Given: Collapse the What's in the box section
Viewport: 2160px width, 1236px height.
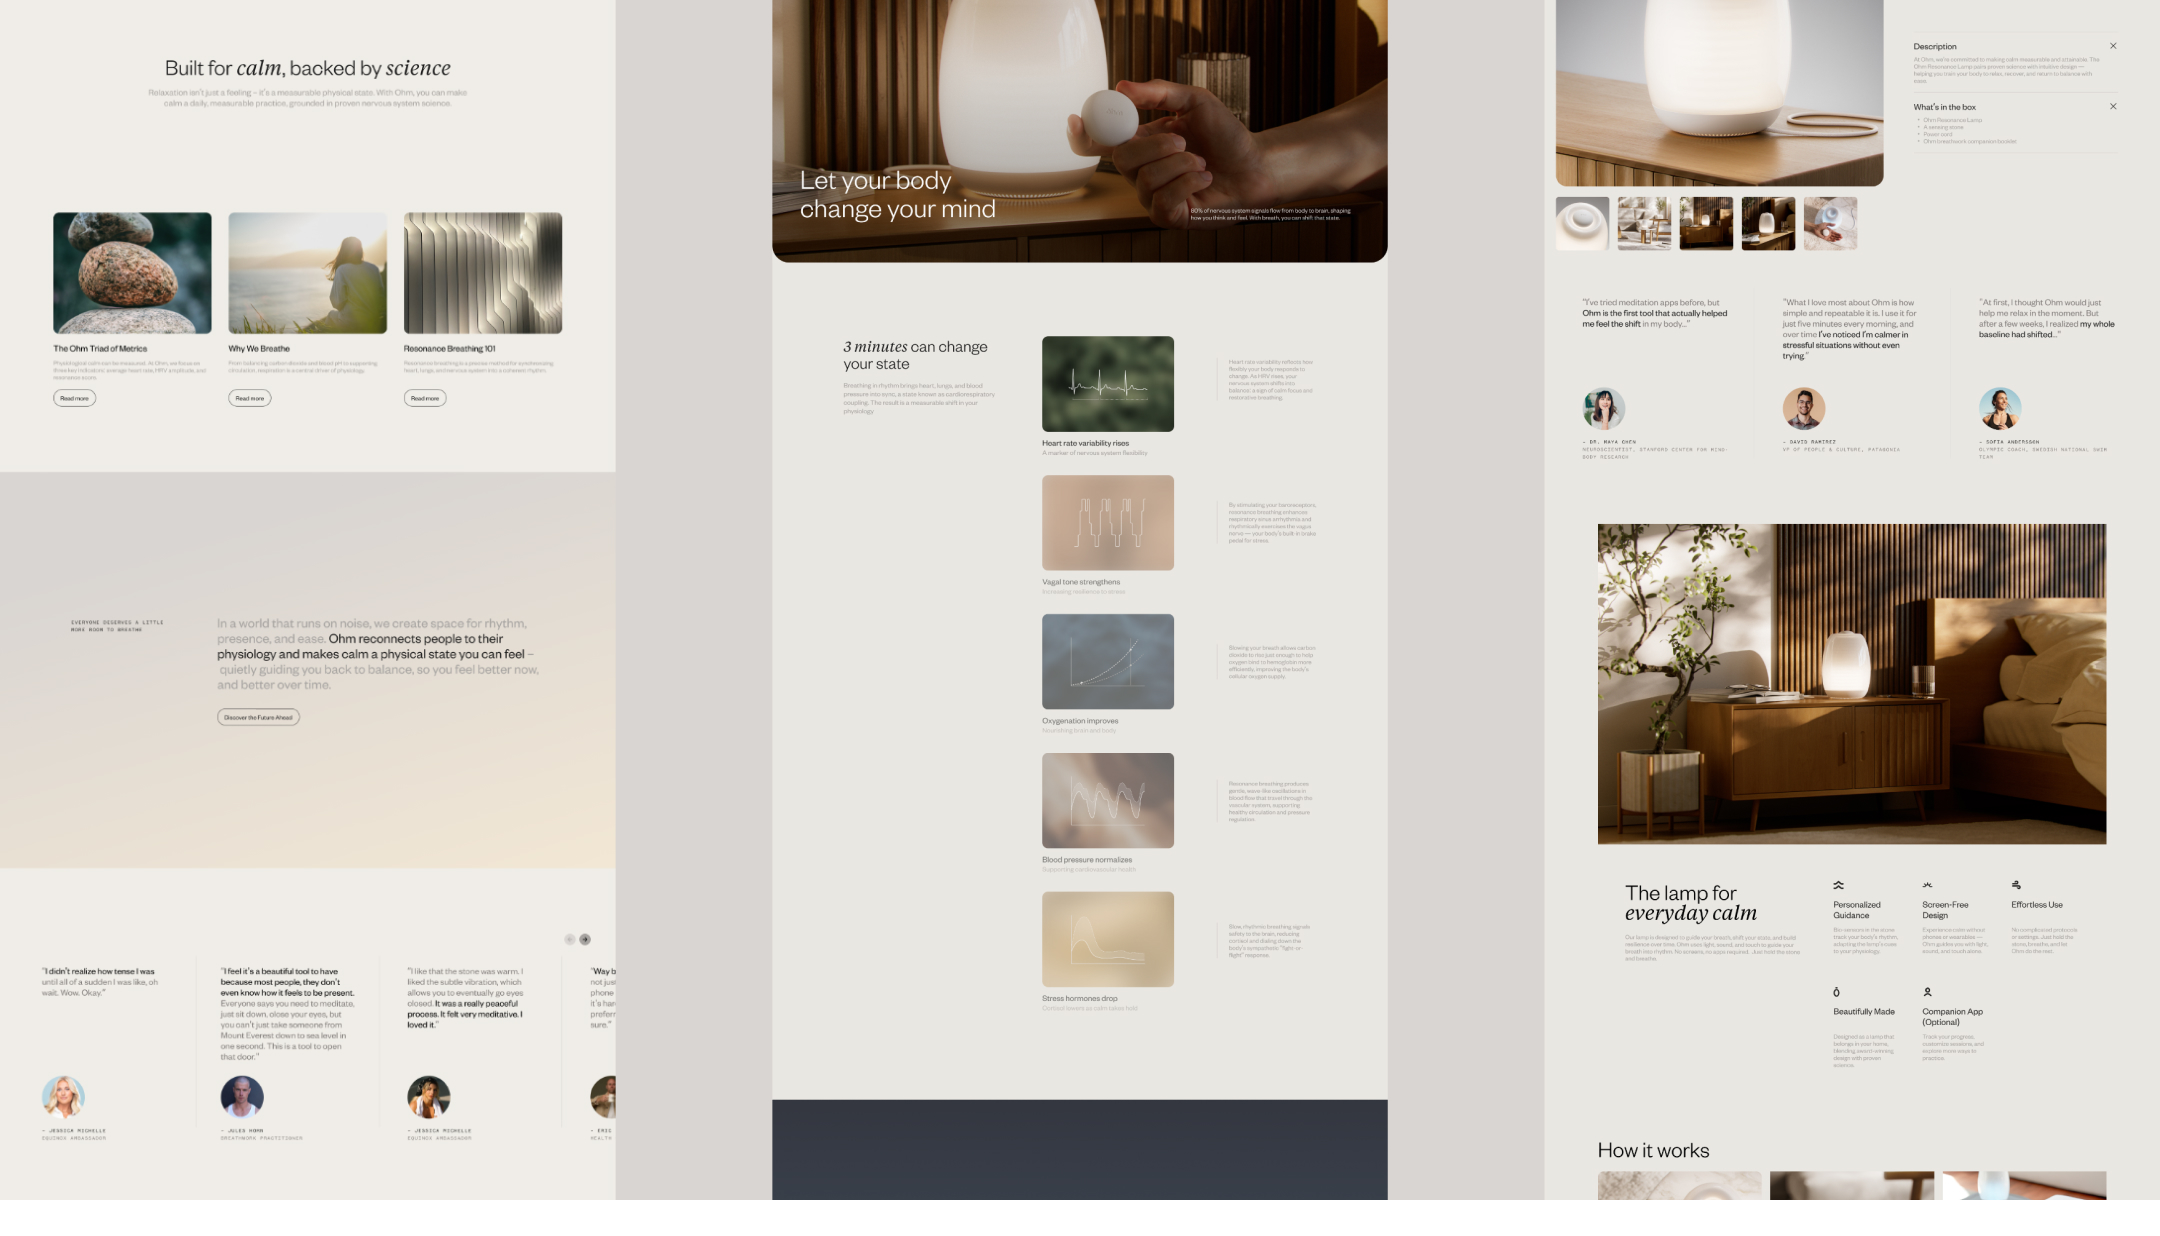Looking at the screenshot, I should click(2113, 106).
